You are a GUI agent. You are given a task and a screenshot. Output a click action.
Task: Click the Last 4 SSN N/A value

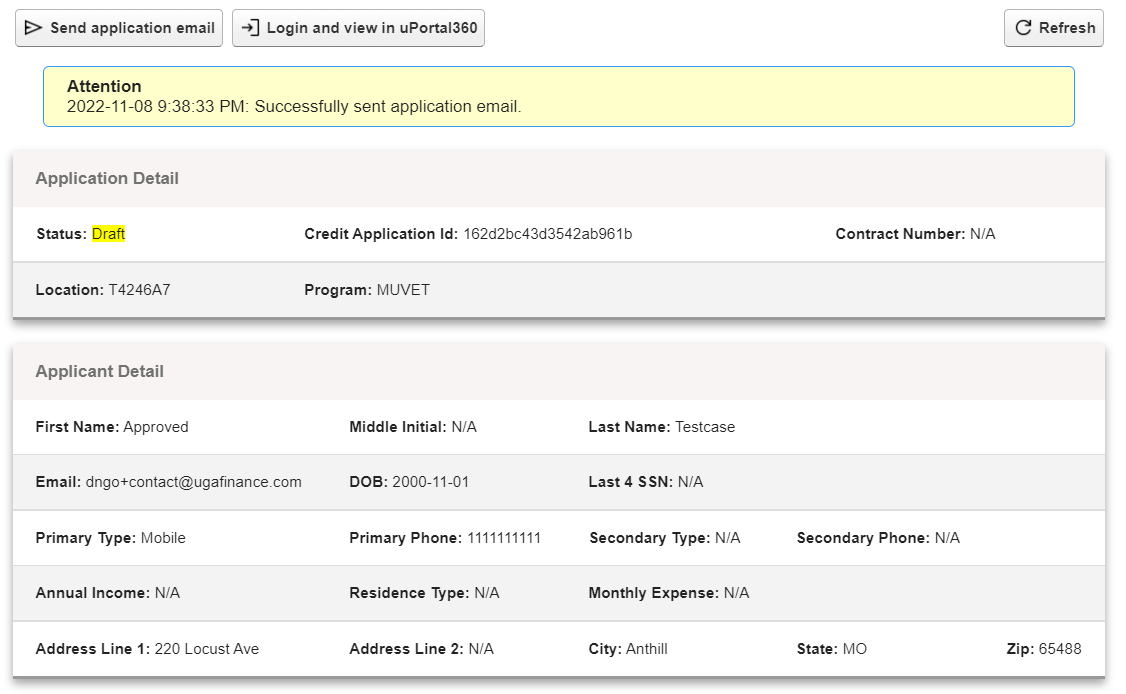coord(691,482)
